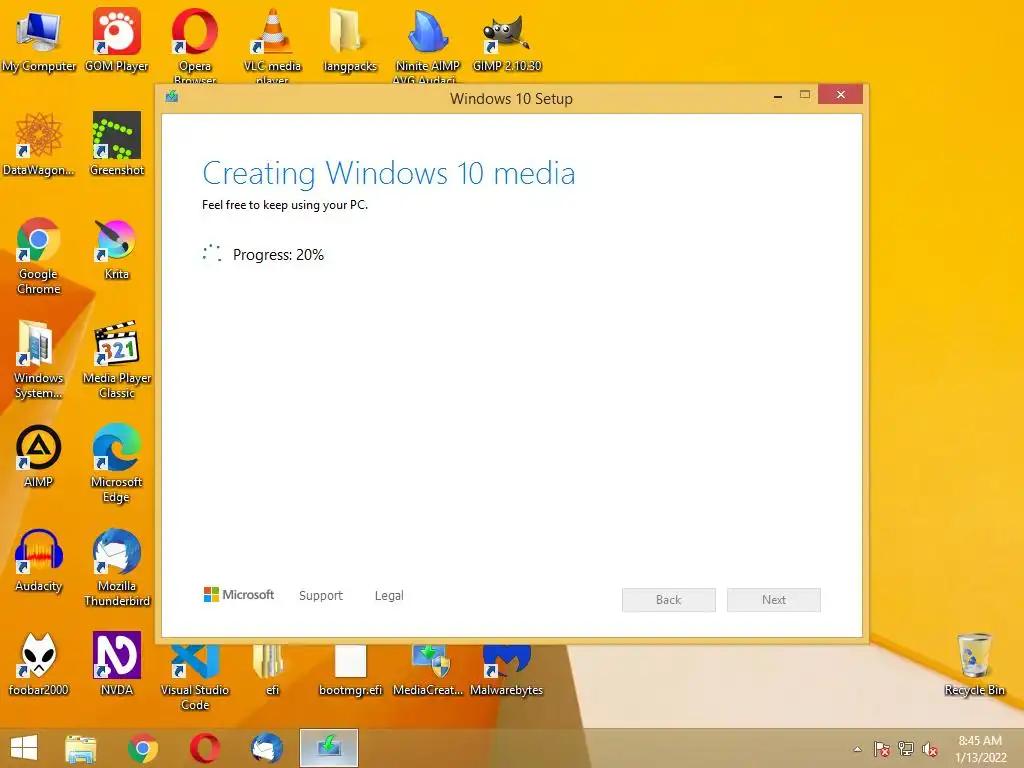Select Ninite AIMP AVG installer icon
This screenshot has width=1024, height=768.
(x=428, y=44)
